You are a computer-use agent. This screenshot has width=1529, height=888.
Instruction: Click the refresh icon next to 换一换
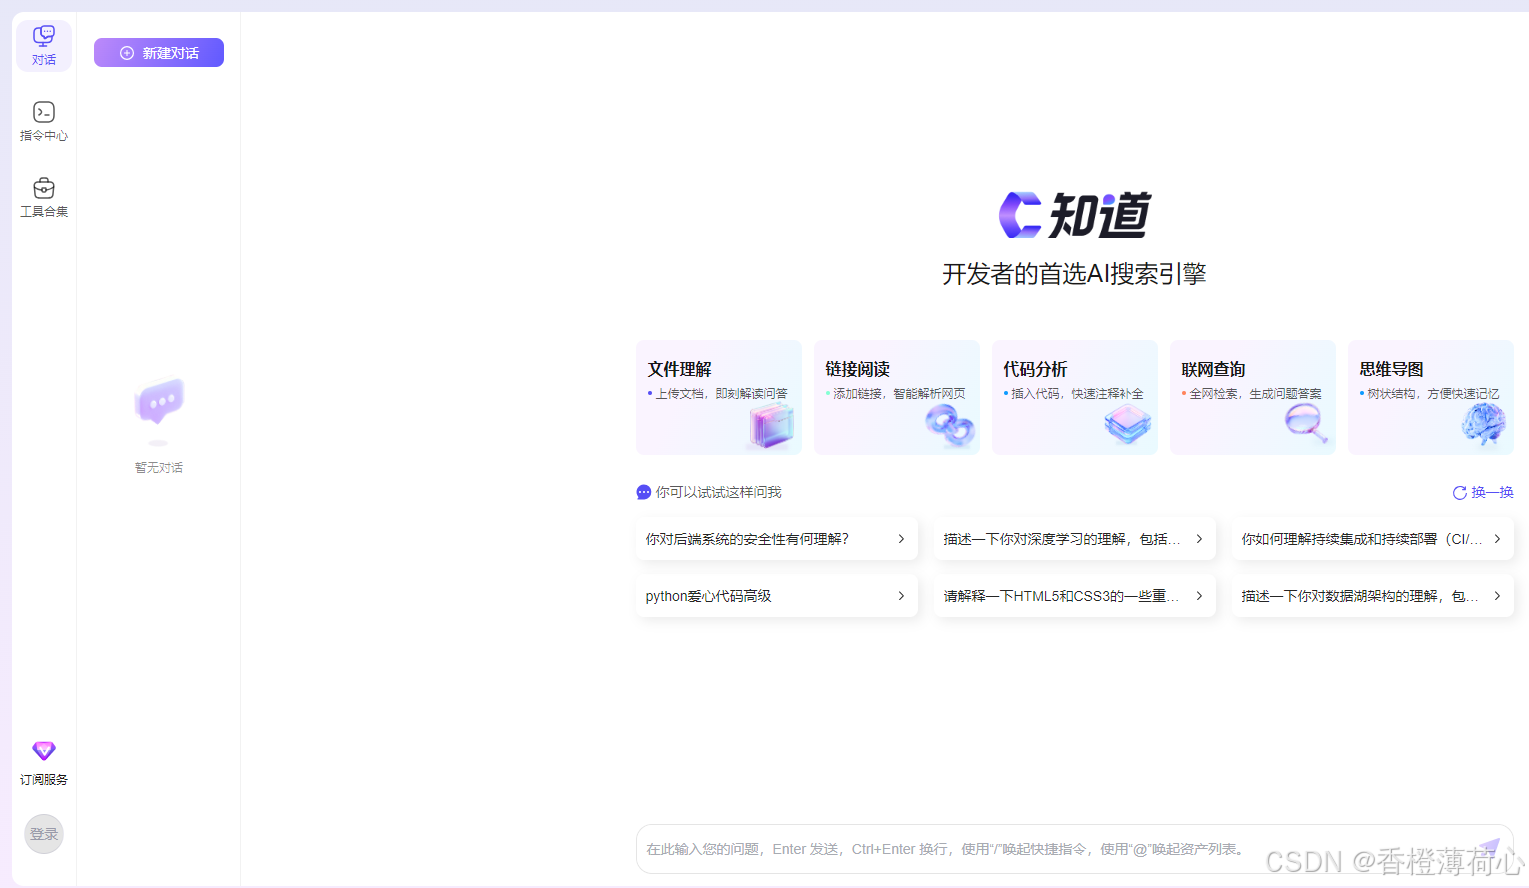[1460, 493]
